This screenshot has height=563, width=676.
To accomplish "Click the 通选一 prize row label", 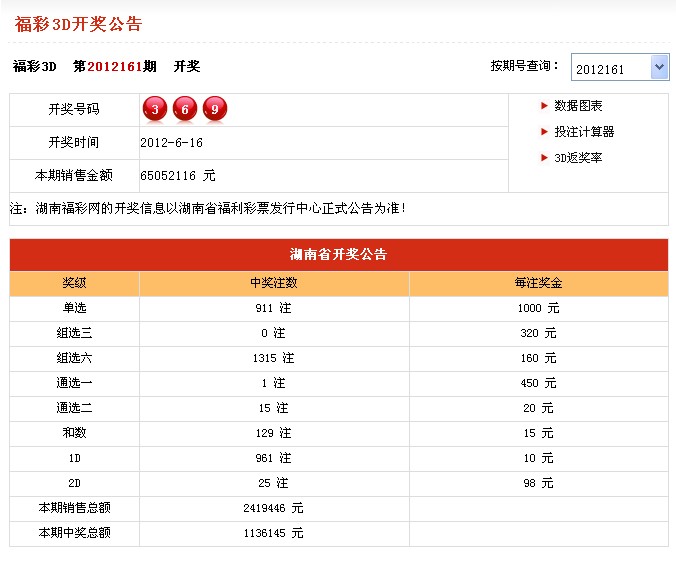I will click(74, 383).
